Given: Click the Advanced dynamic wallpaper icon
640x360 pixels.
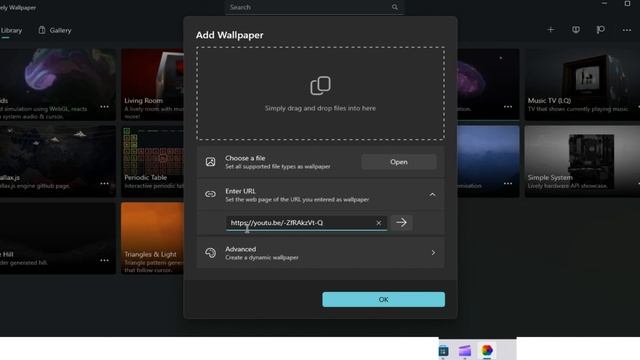Looking at the screenshot, I should click(211, 253).
